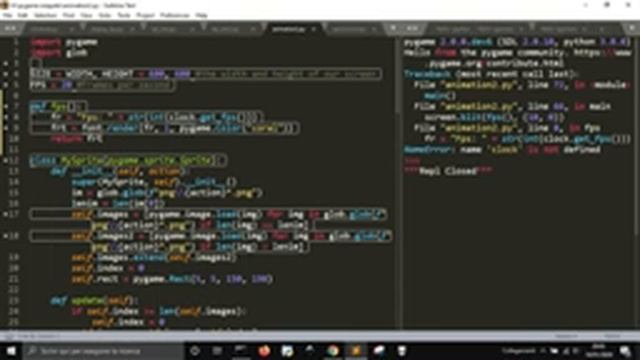Image resolution: width=640 pixels, height=360 pixels.
Task: Open the File menu
Action: pyautogui.click(x=7, y=15)
